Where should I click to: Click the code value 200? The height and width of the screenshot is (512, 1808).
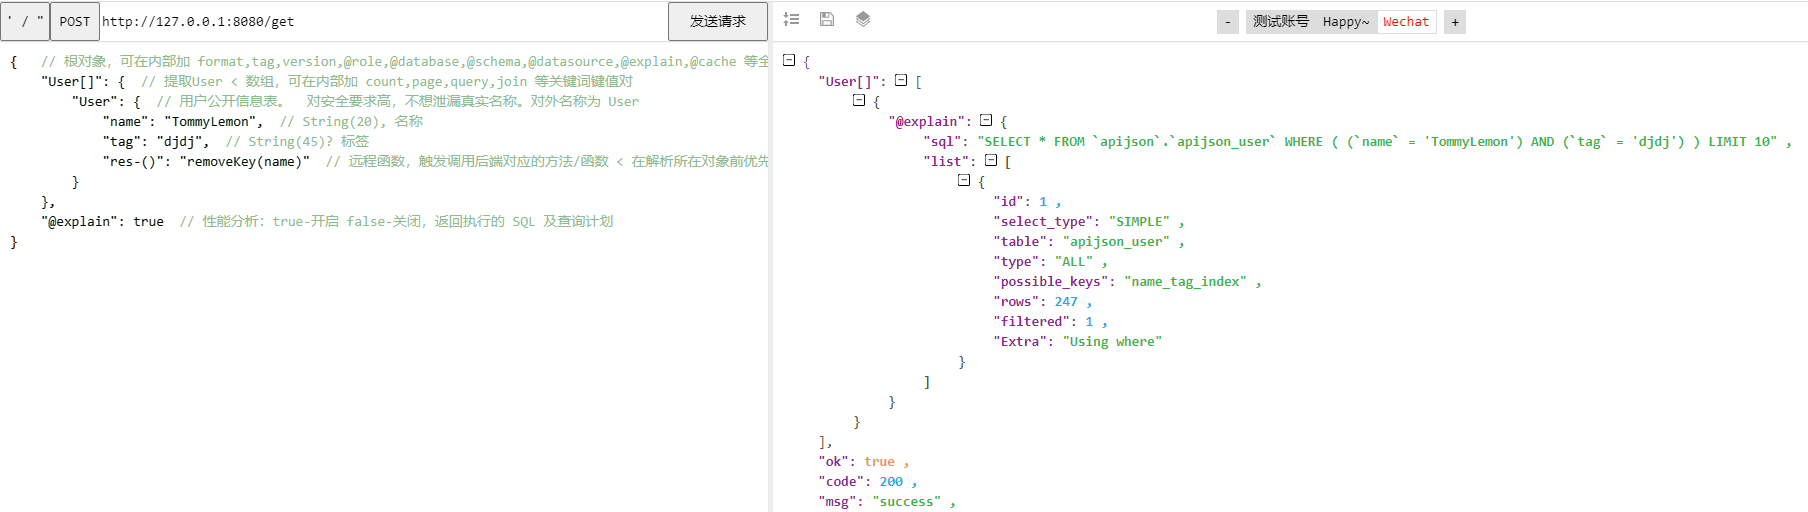click(x=891, y=482)
